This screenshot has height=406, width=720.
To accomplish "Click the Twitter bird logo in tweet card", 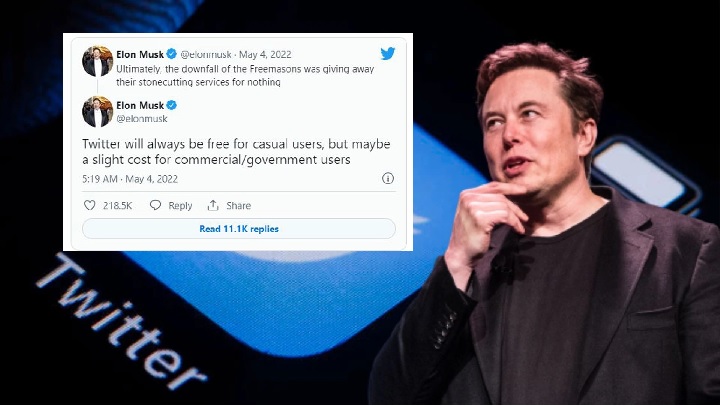I will pyautogui.click(x=388, y=54).
